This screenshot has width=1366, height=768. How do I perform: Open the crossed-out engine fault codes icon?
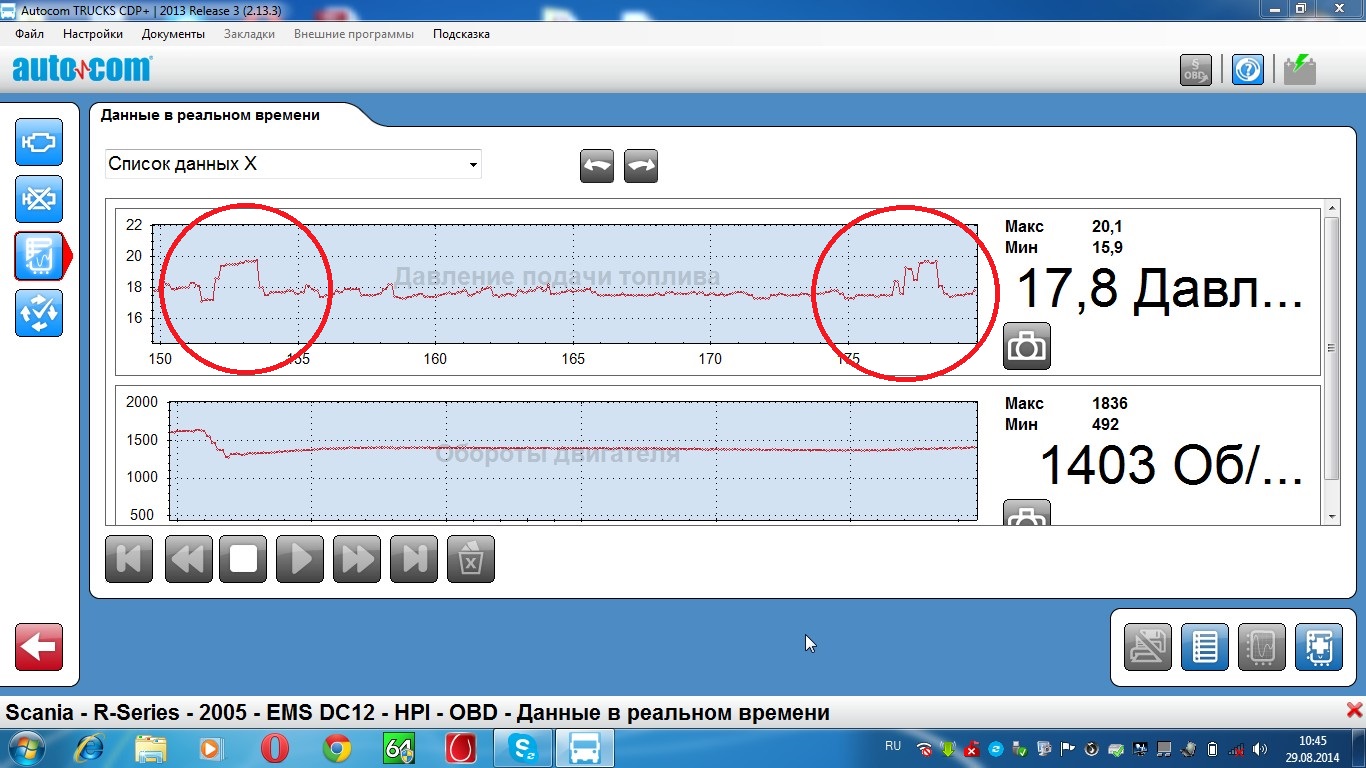click(x=39, y=199)
